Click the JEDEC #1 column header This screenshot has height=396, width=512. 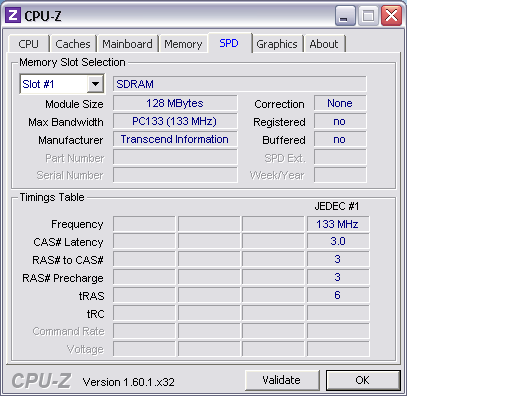tap(337, 206)
